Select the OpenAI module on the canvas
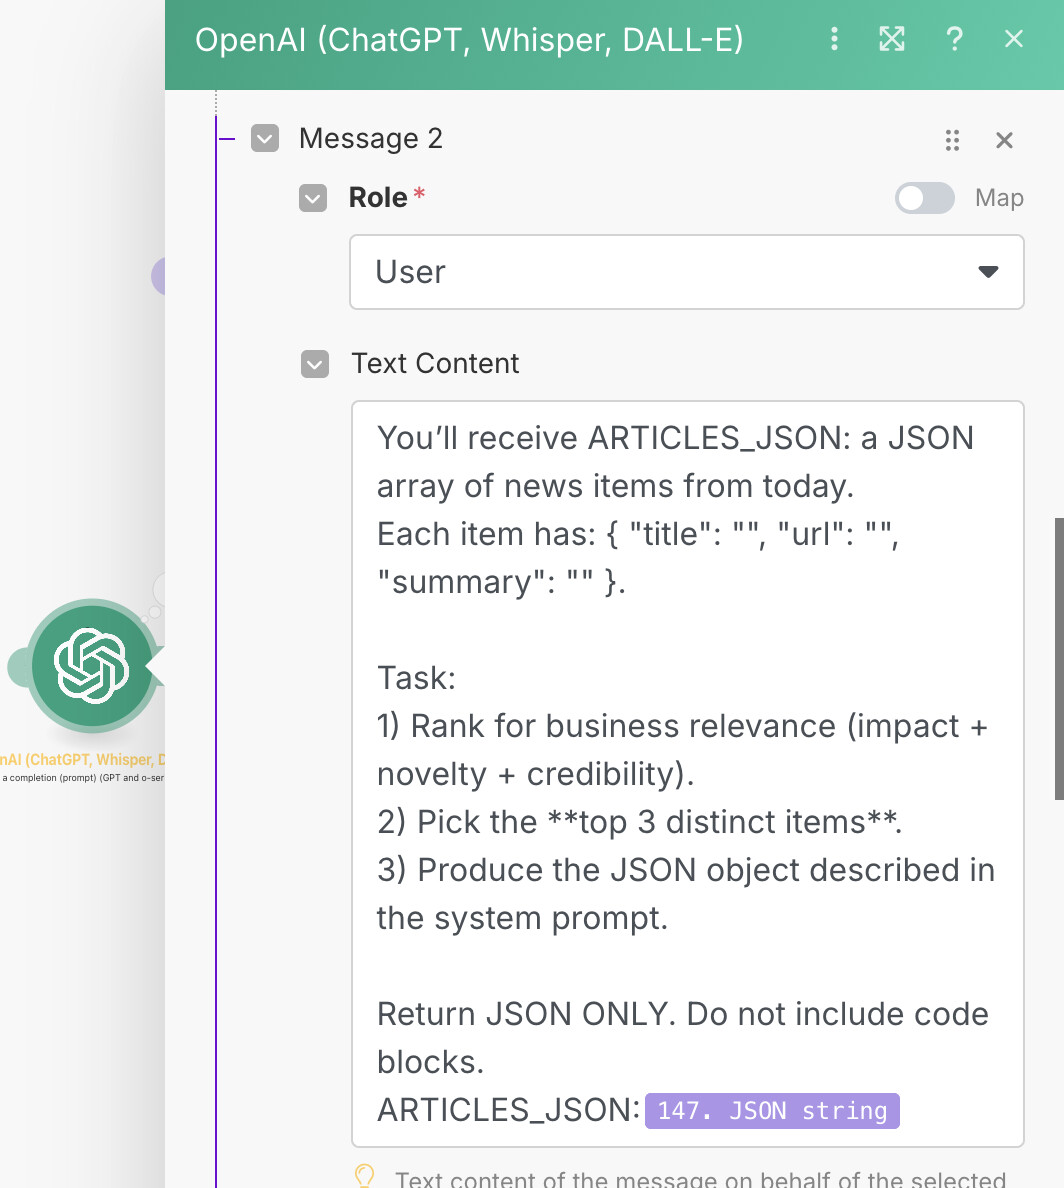Image resolution: width=1064 pixels, height=1188 pixels. [x=91, y=666]
